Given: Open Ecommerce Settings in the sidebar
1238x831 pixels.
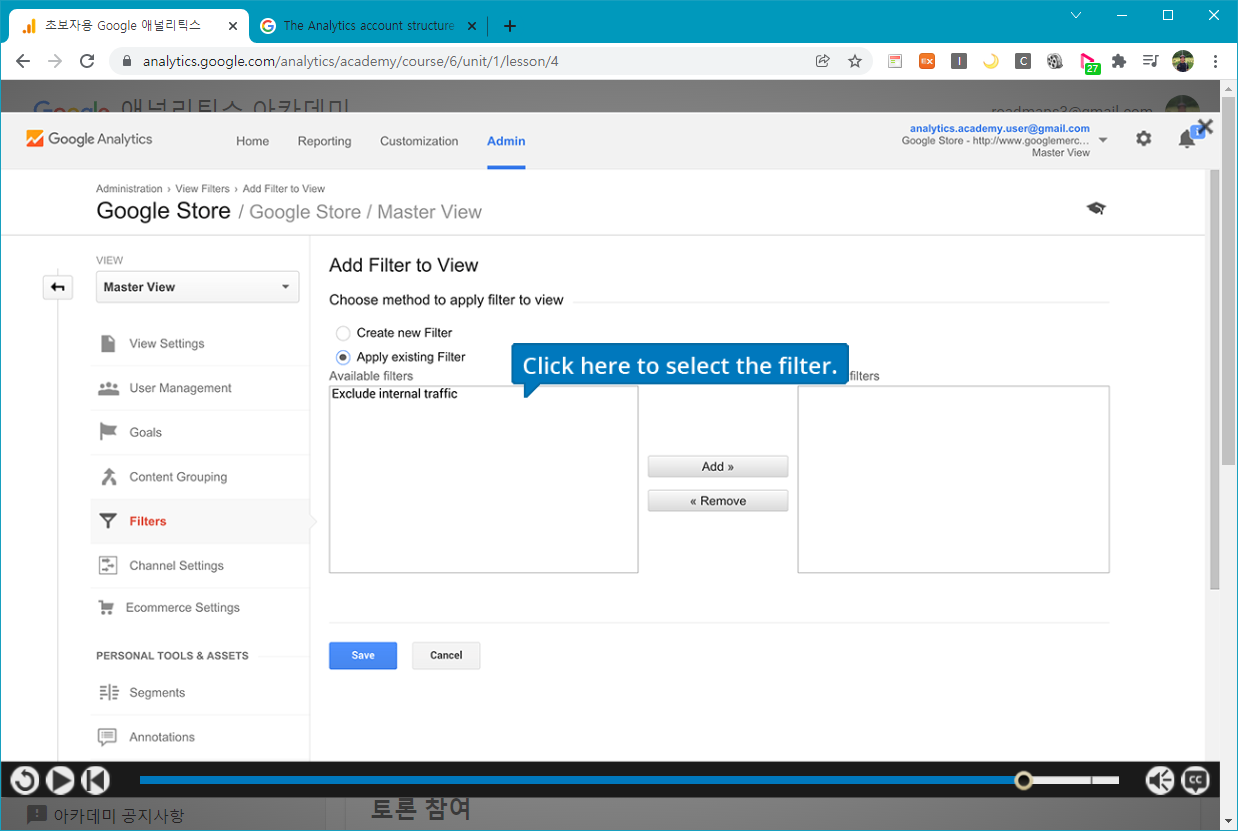Looking at the screenshot, I should pos(182,608).
